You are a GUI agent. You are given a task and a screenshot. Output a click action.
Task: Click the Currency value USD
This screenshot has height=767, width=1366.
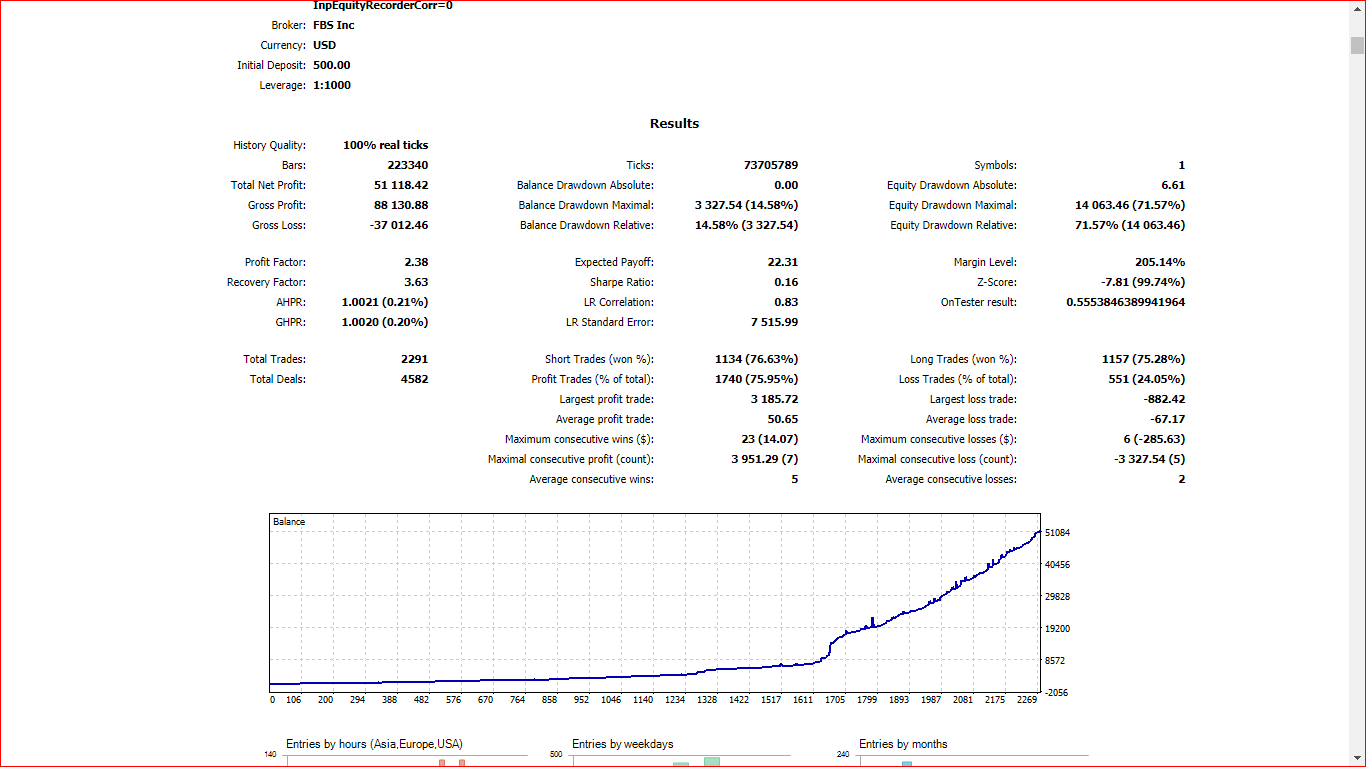(x=325, y=45)
